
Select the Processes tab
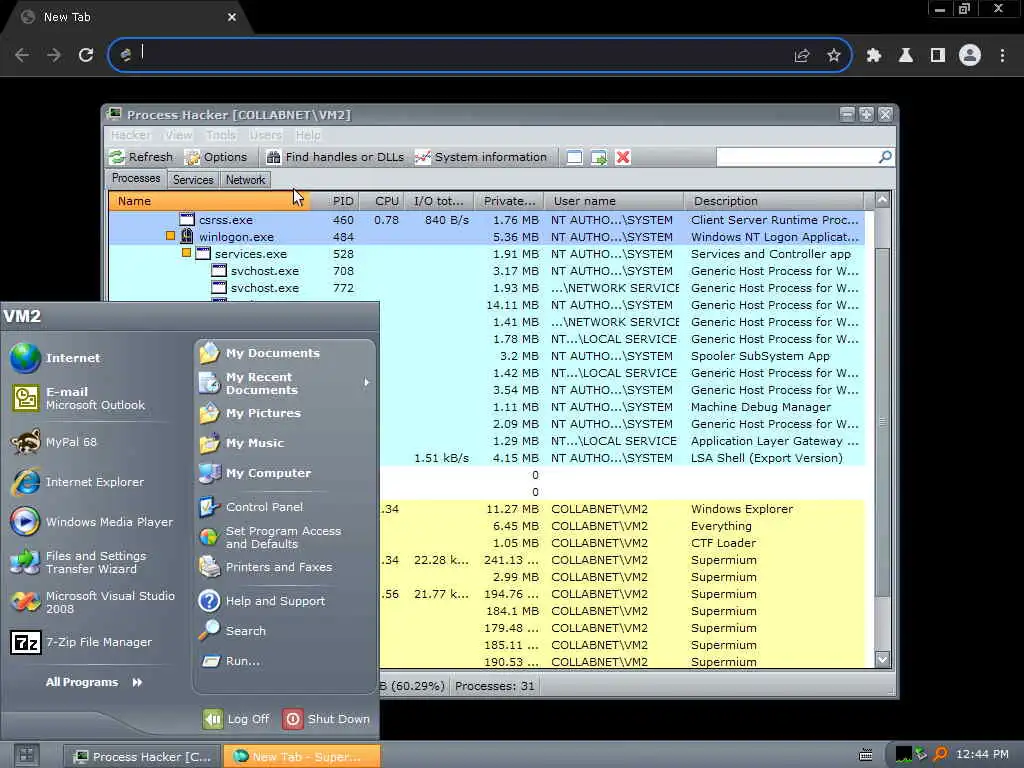[136, 178]
